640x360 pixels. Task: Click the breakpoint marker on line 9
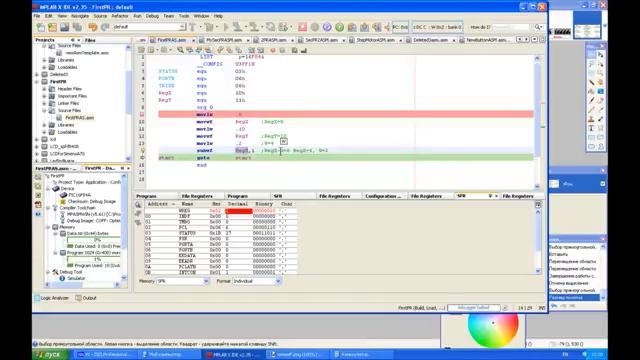pyautogui.click(x=142, y=115)
